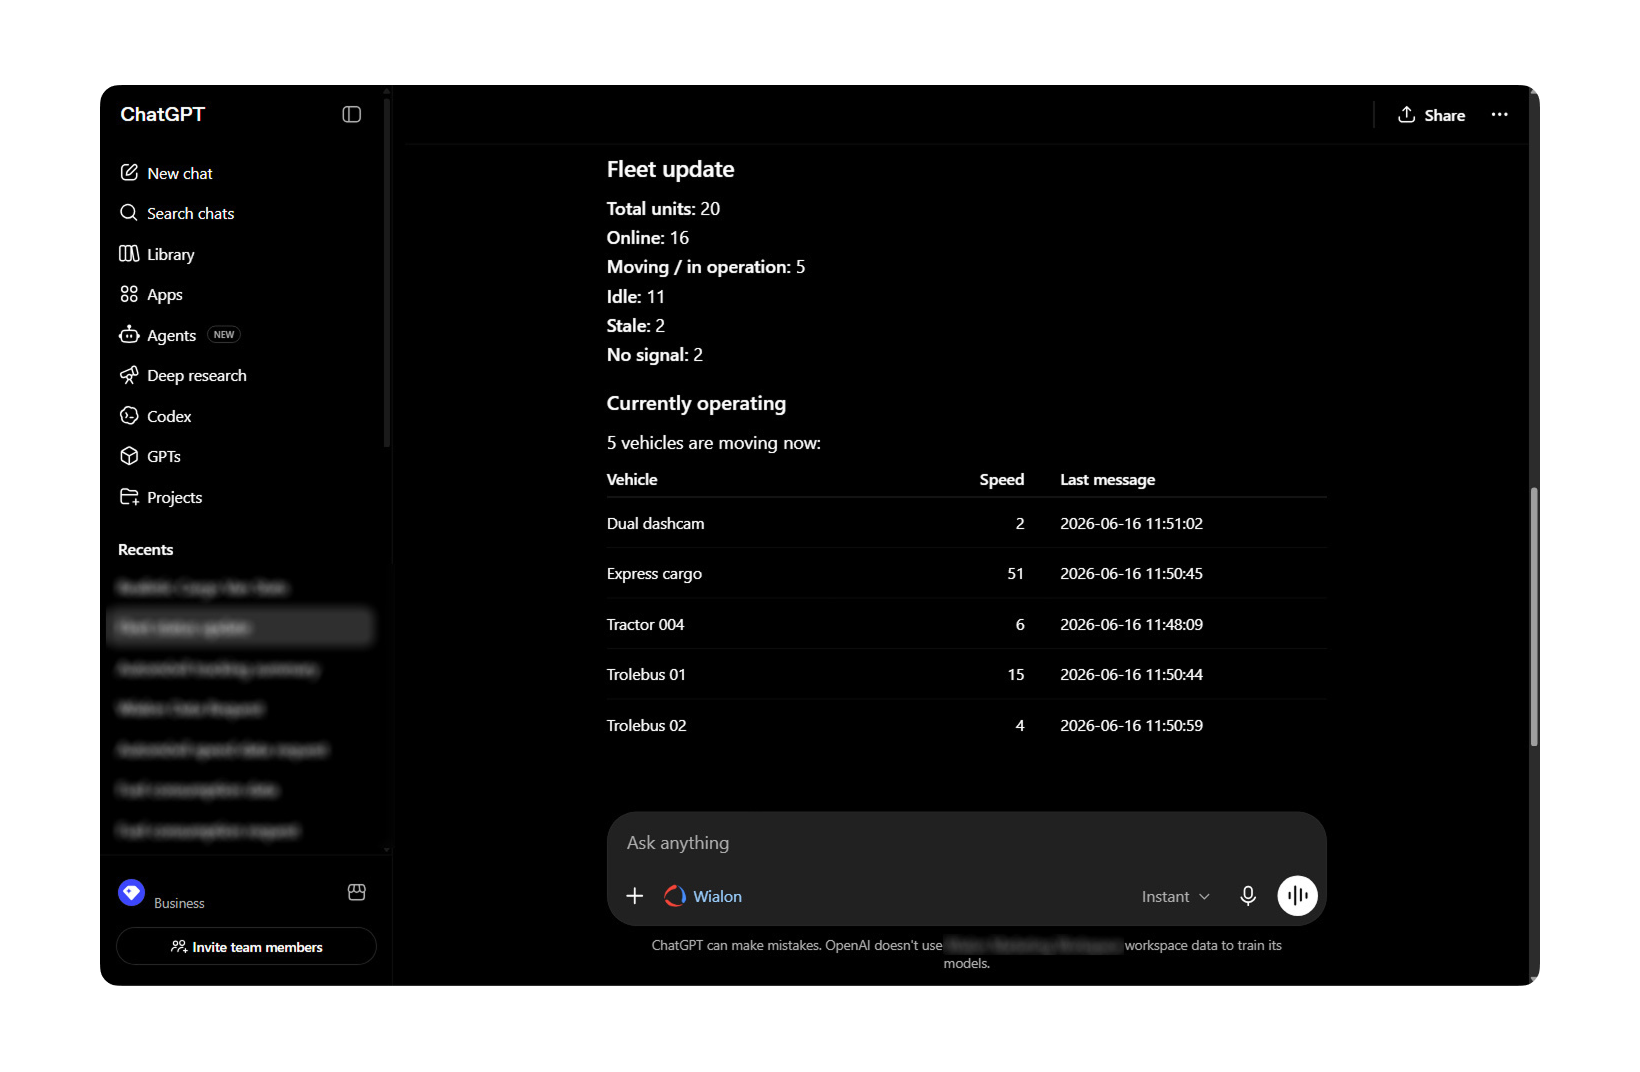Click the New chat pencil icon

pyautogui.click(x=129, y=172)
